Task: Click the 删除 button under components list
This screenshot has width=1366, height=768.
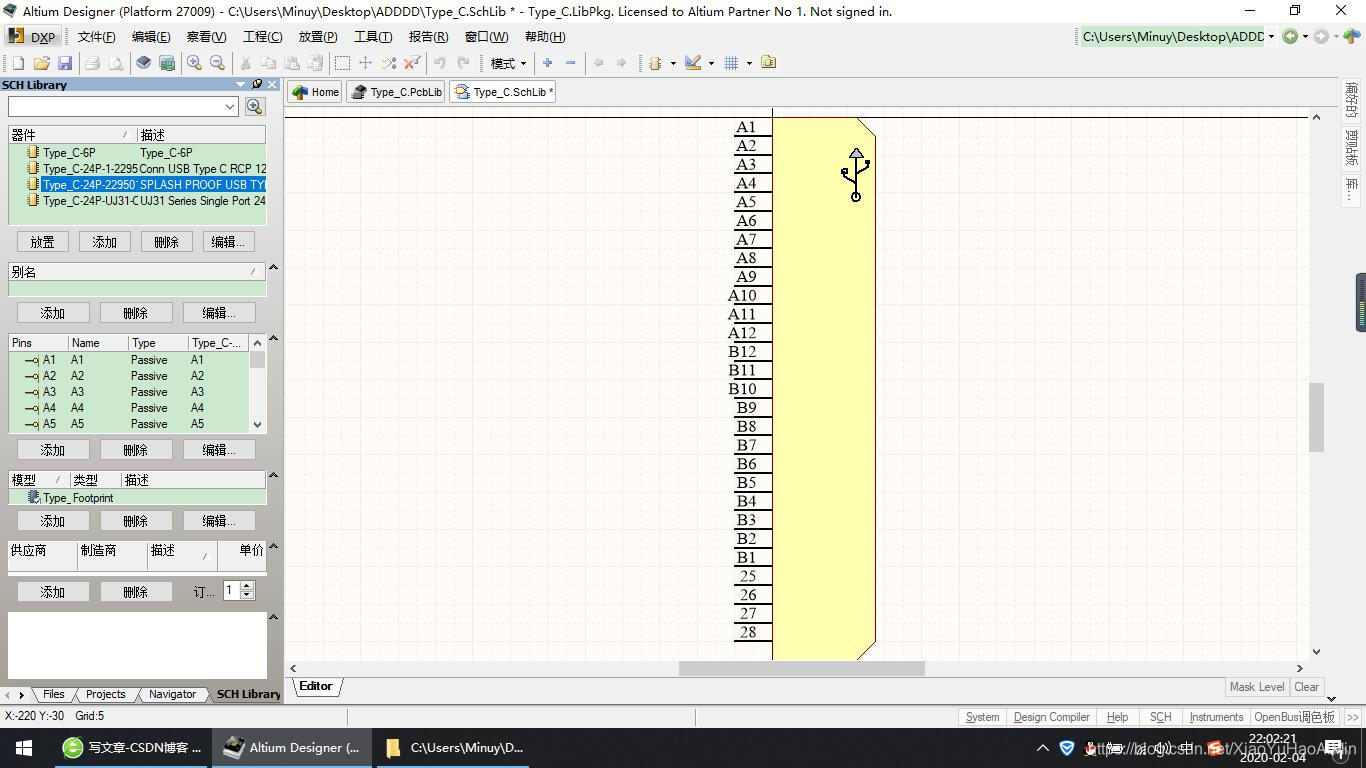Action: pyautogui.click(x=166, y=242)
